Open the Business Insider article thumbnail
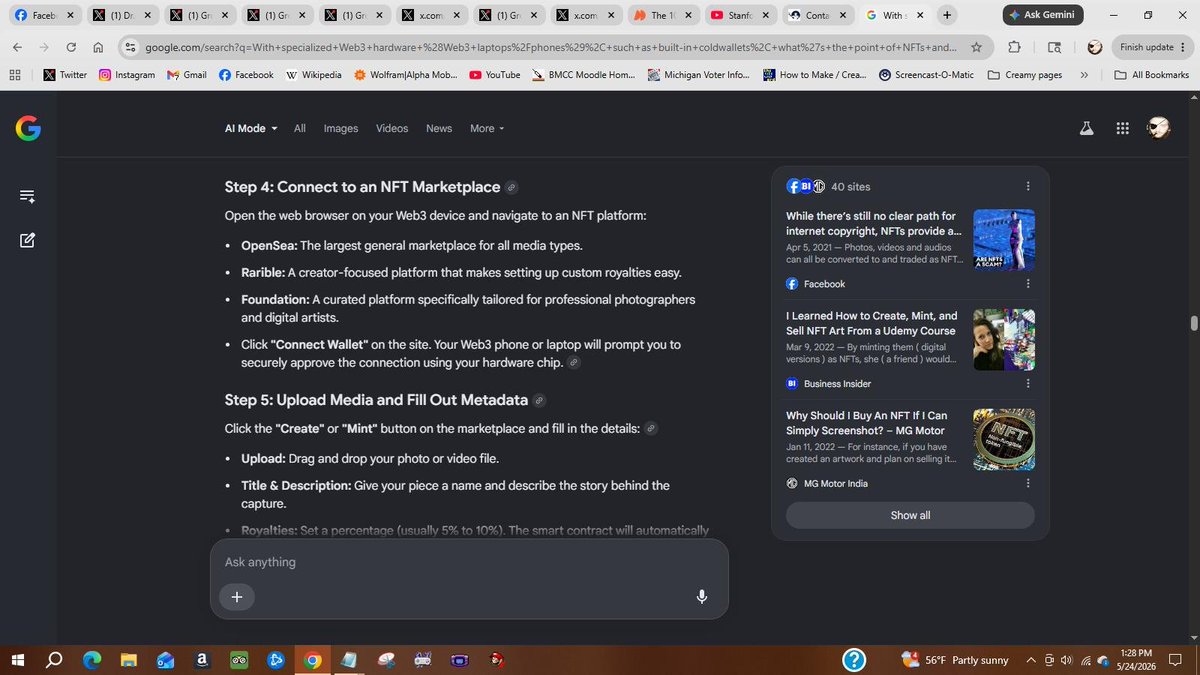This screenshot has height=675, width=1200. [x=1004, y=340]
